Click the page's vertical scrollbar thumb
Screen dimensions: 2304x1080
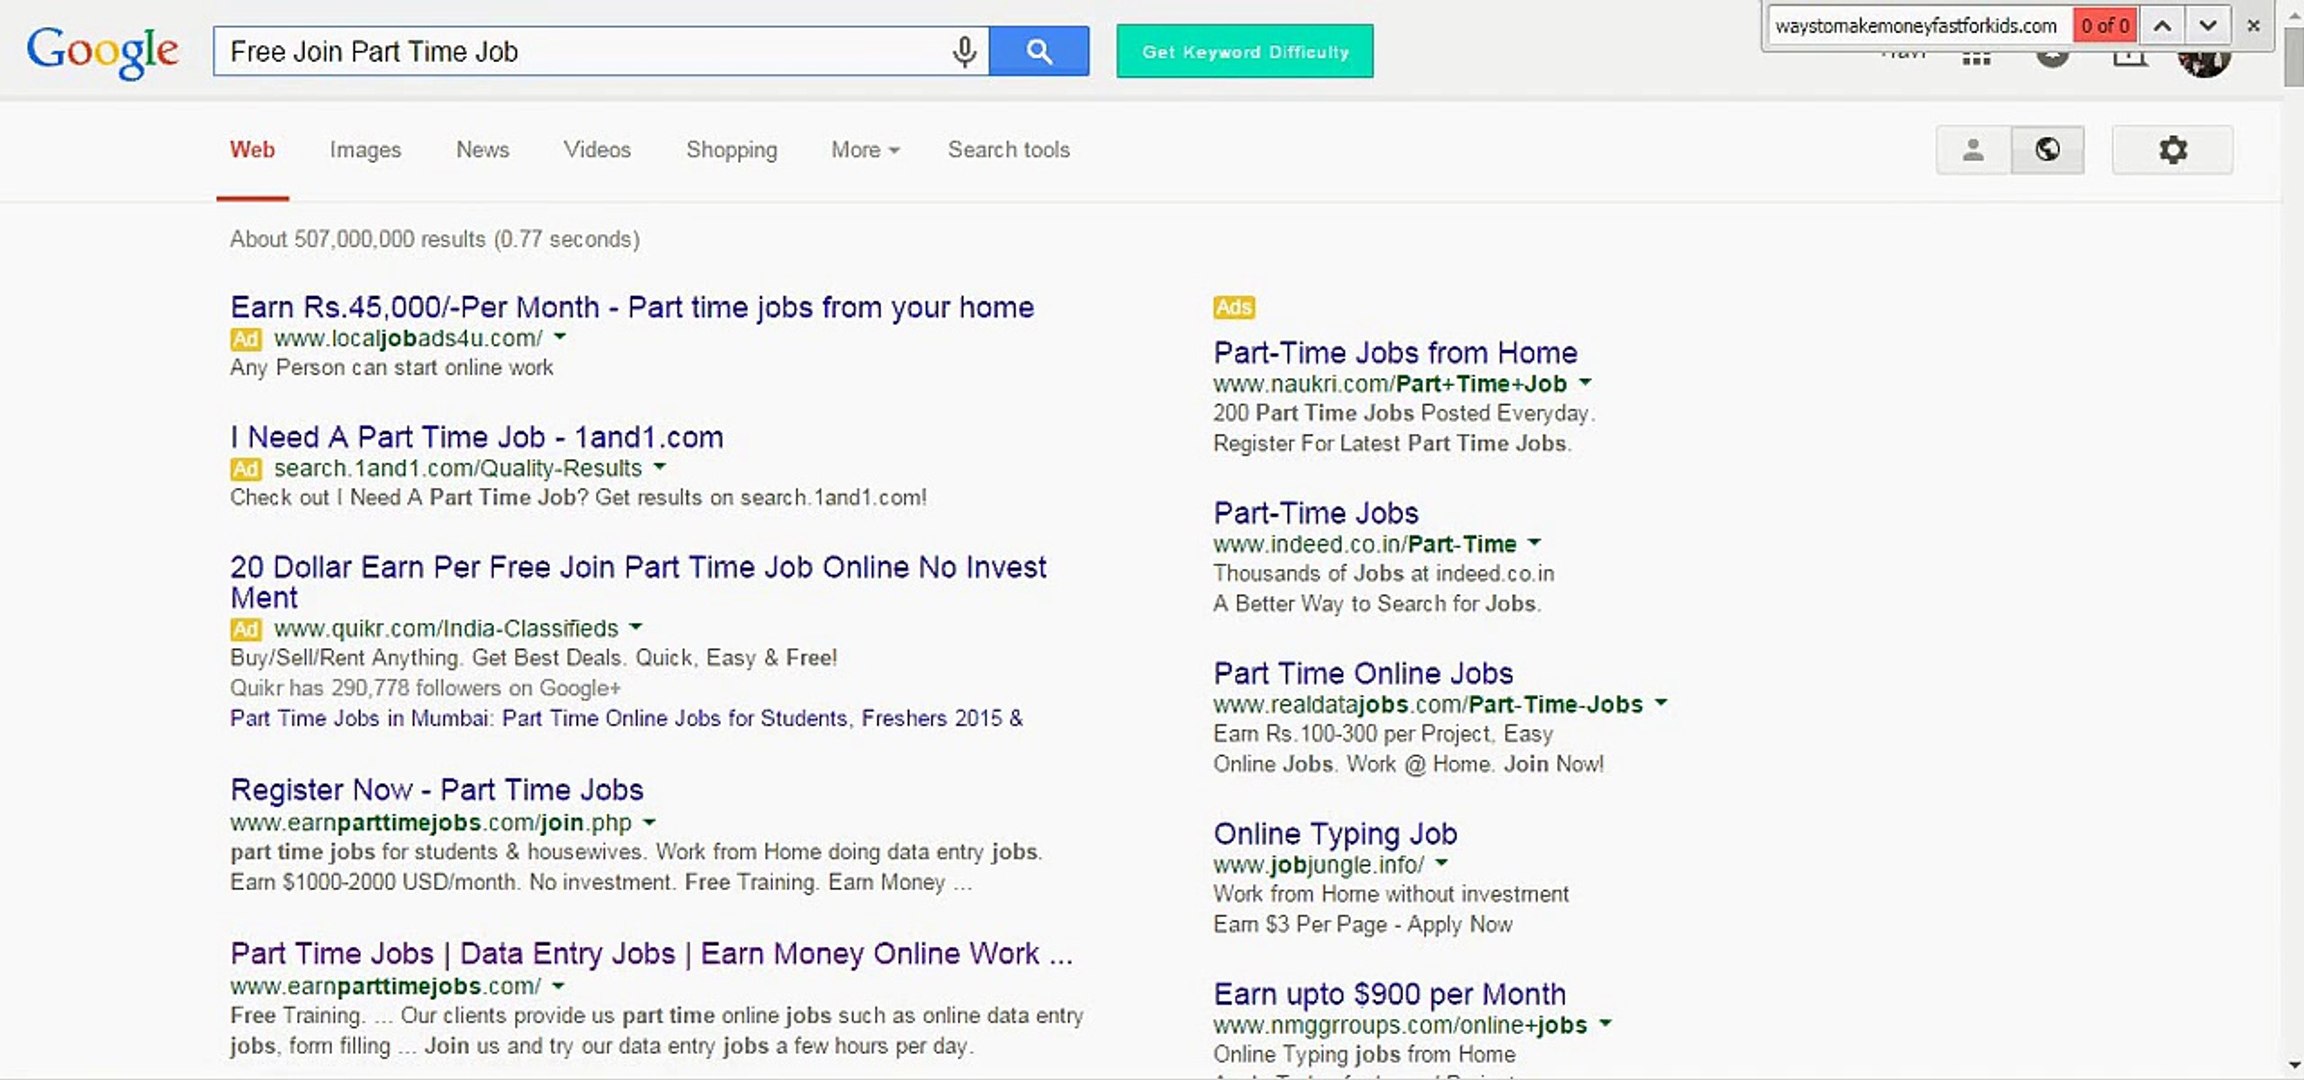2293,55
